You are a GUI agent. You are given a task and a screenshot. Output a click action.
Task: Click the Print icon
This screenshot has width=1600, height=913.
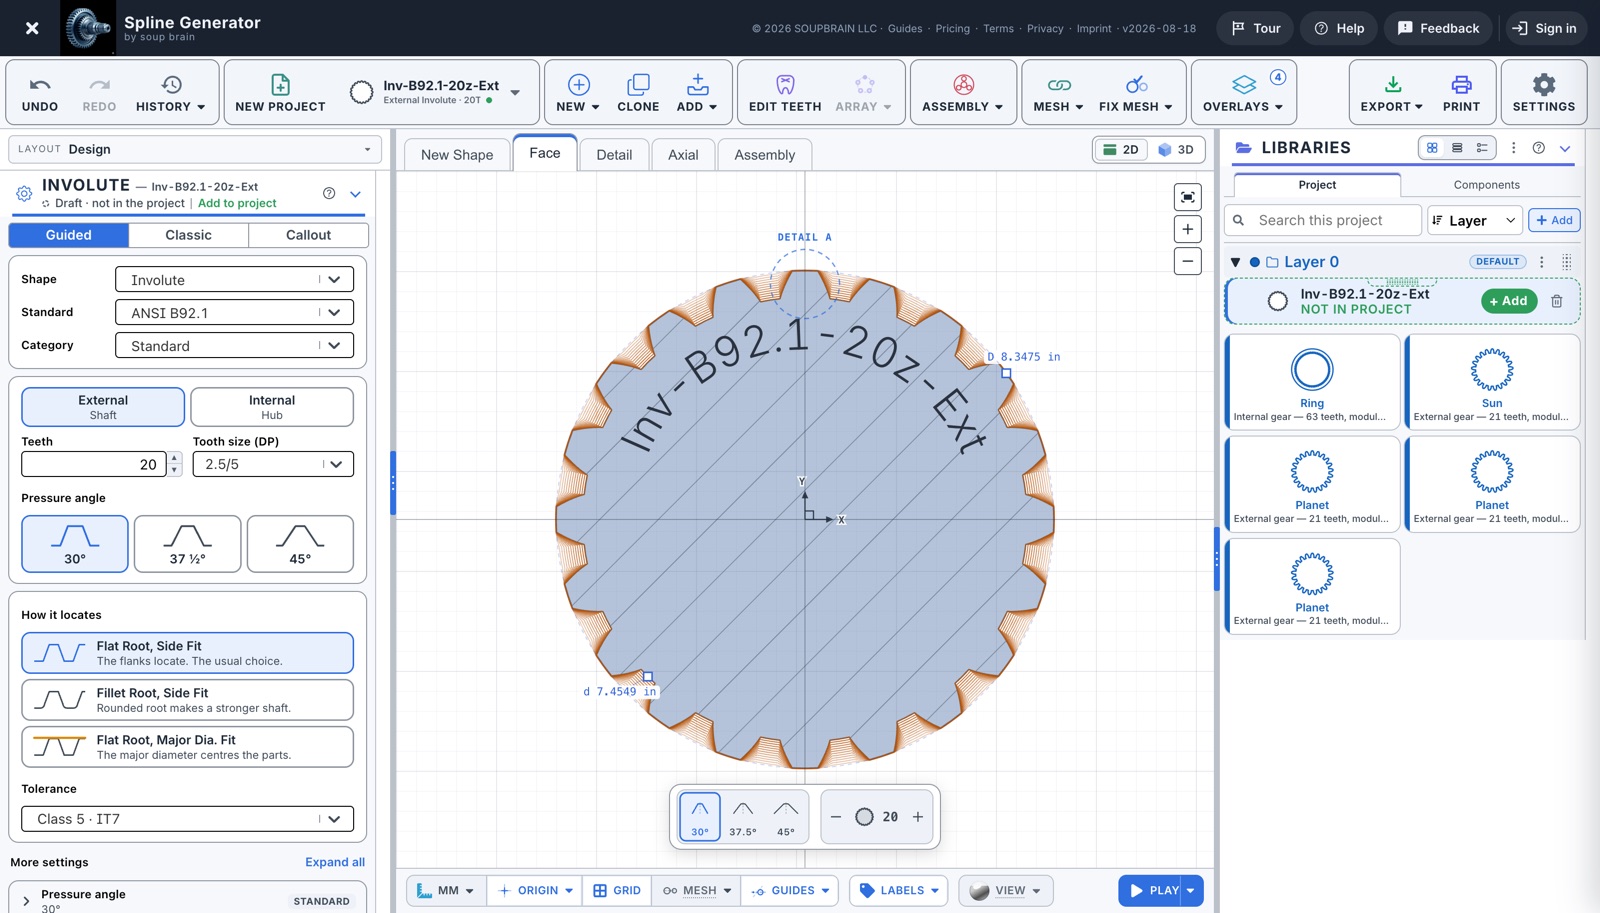[1461, 92]
